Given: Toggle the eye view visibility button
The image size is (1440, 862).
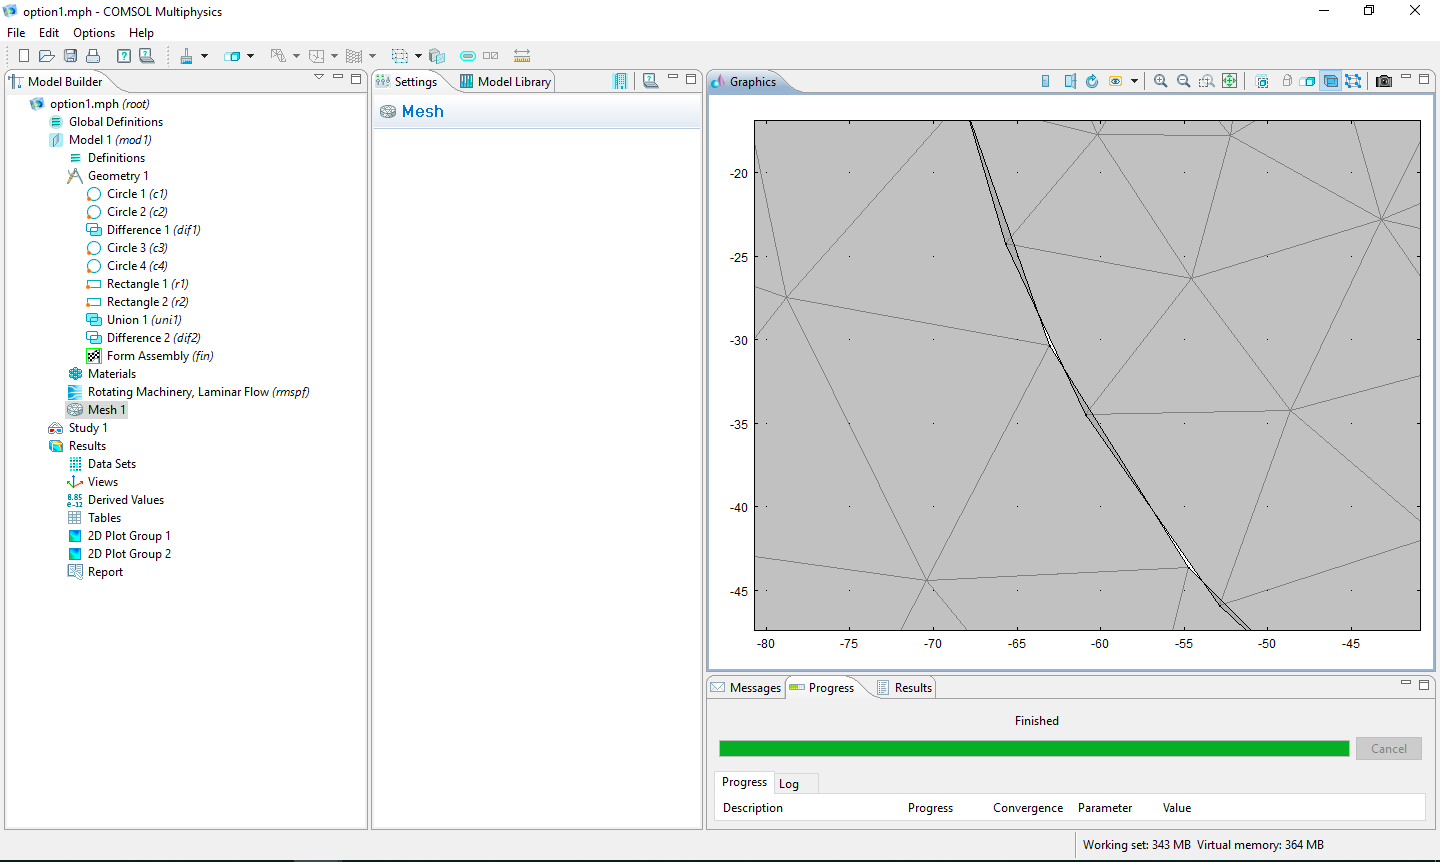Looking at the screenshot, I should pyautogui.click(x=1115, y=81).
